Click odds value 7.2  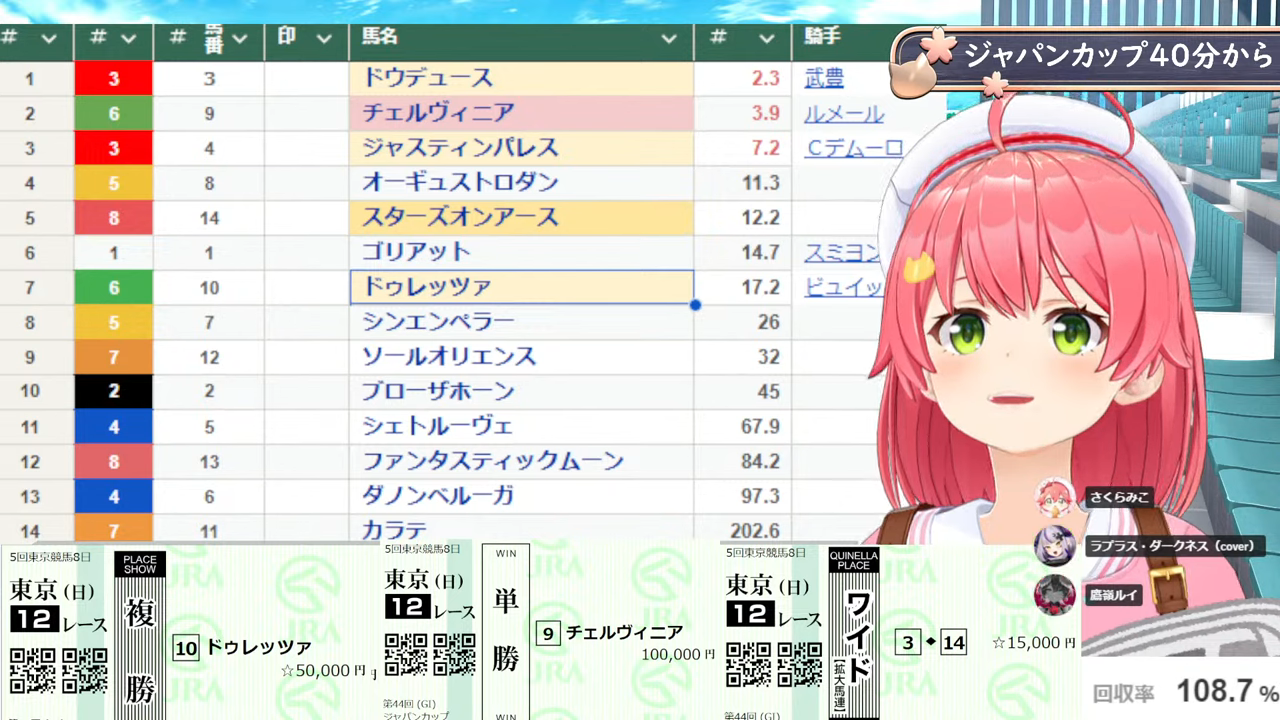click(765, 148)
